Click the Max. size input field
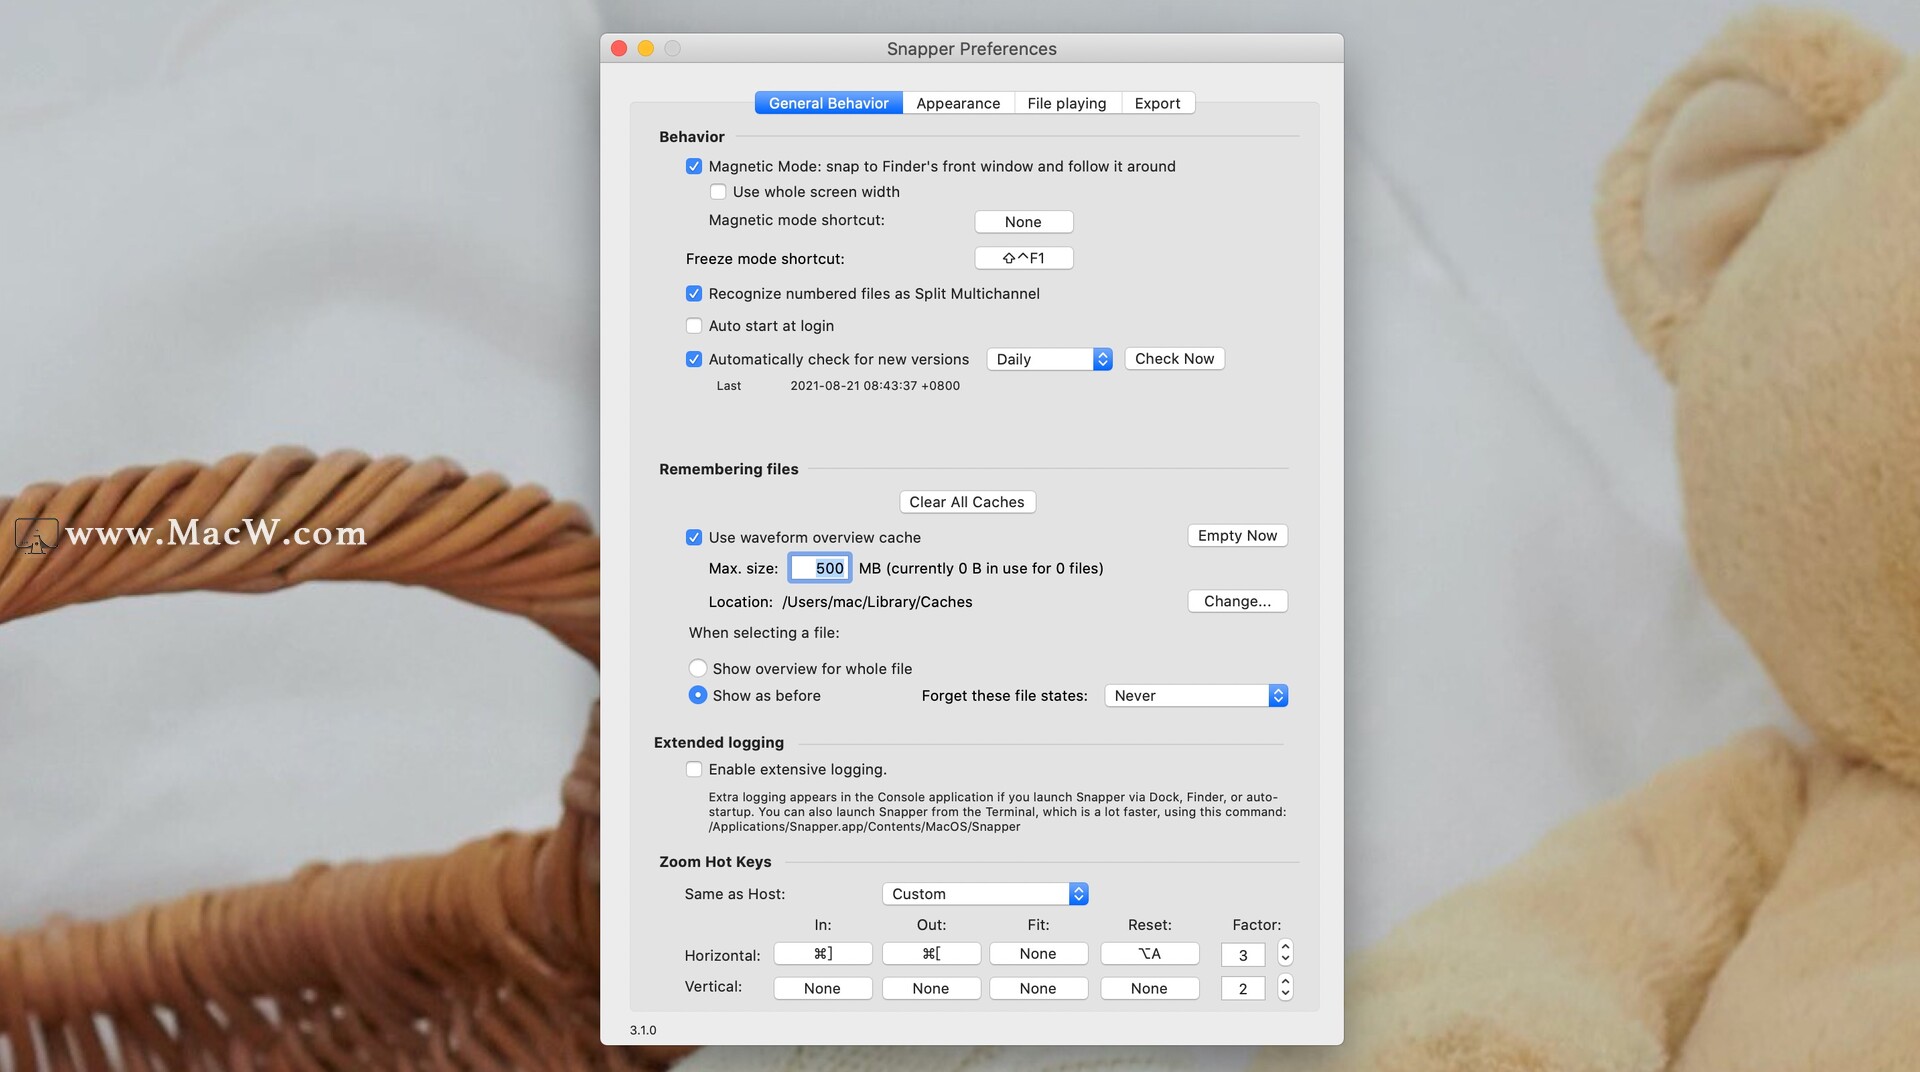1920x1072 pixels. click(x=820, y=568)
